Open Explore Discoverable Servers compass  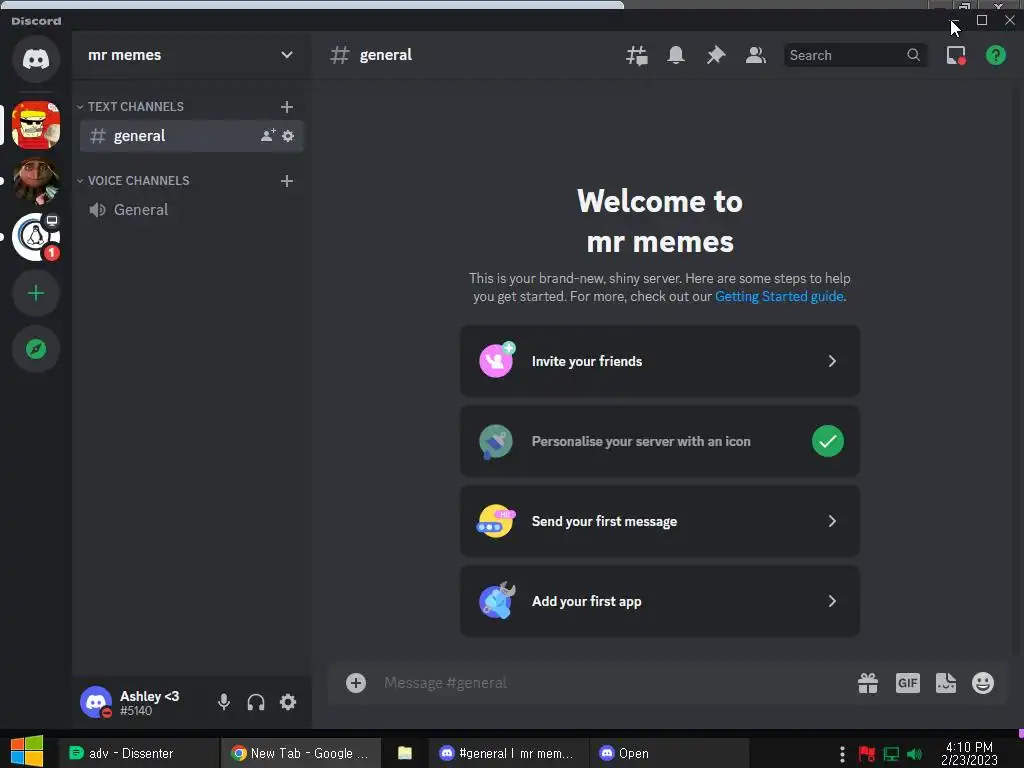(36, 349)
